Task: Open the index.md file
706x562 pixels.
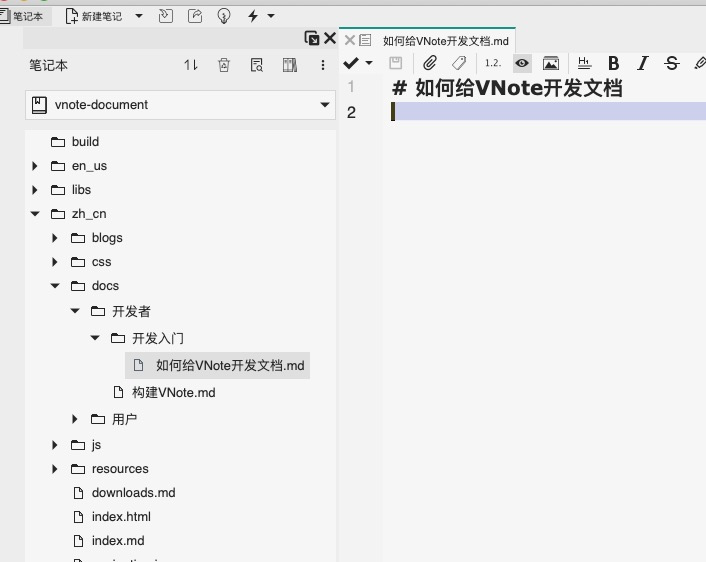Action: pyautogui.click(x=118, y=541)
